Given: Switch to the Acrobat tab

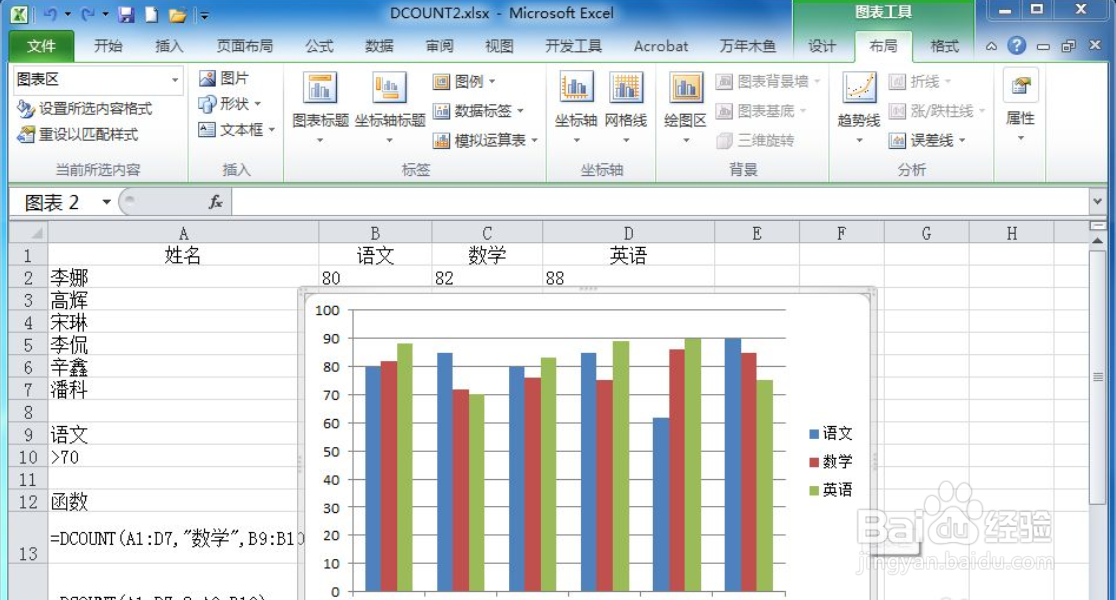Looking at the screenshot, I should [660, 46].
